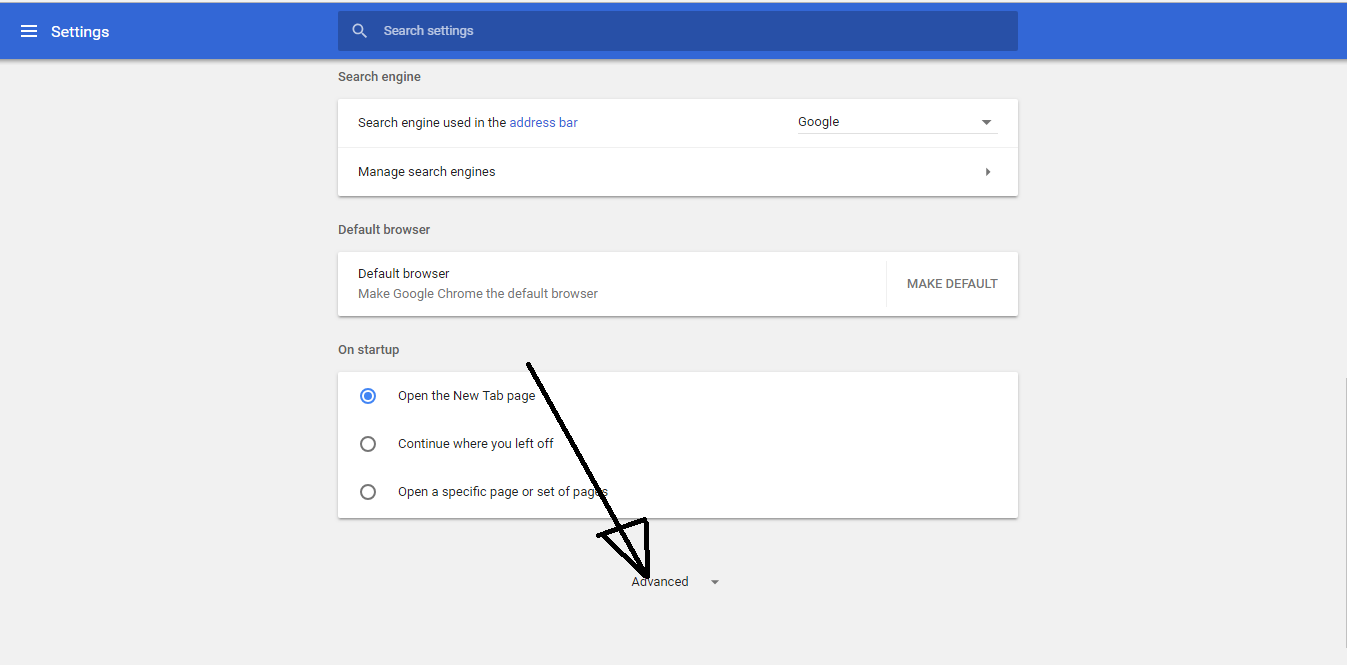Select Open the New Tab page
1347x665 pixels.
pos(368,395)
